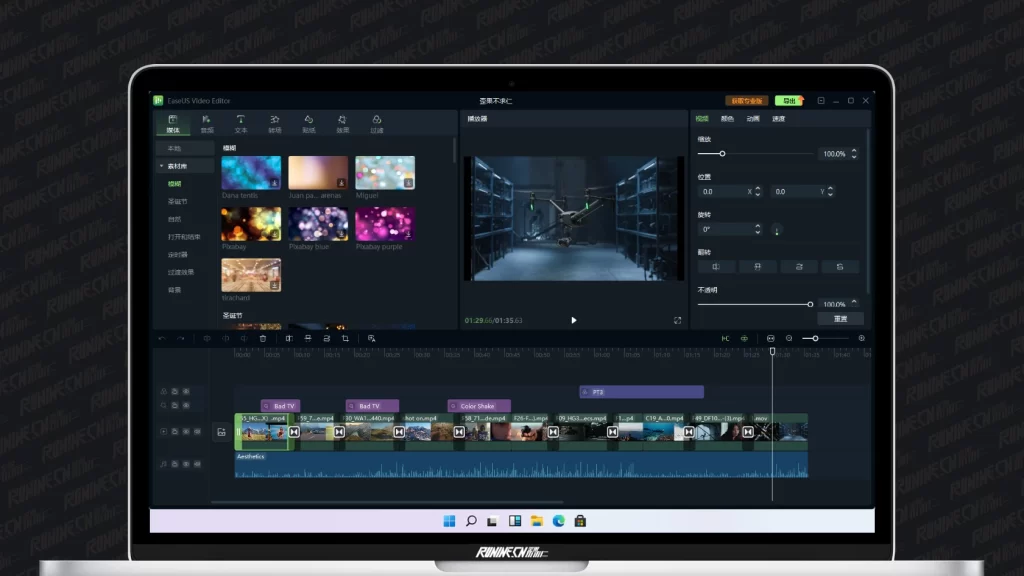Click the delete trash icon in timeline toolbar
The height and width of the screenshot is (576, 1024).
pyautogui.click(x=263, y=338)
